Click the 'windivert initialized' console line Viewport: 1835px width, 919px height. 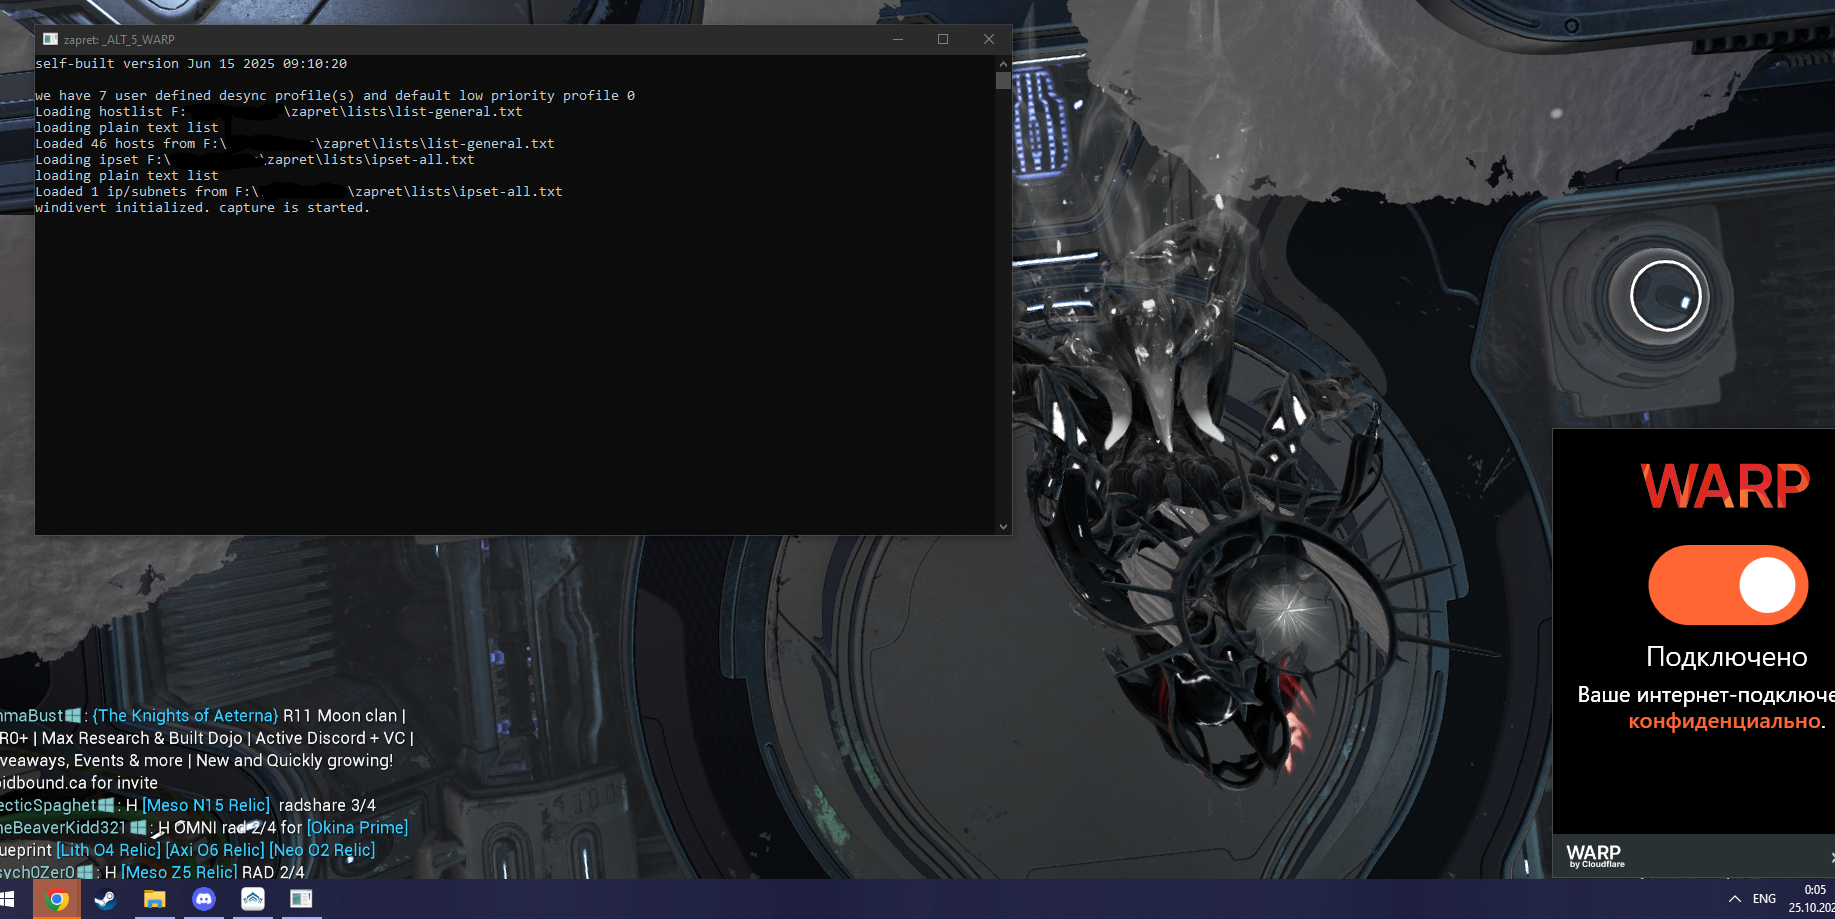coord(203,208)
